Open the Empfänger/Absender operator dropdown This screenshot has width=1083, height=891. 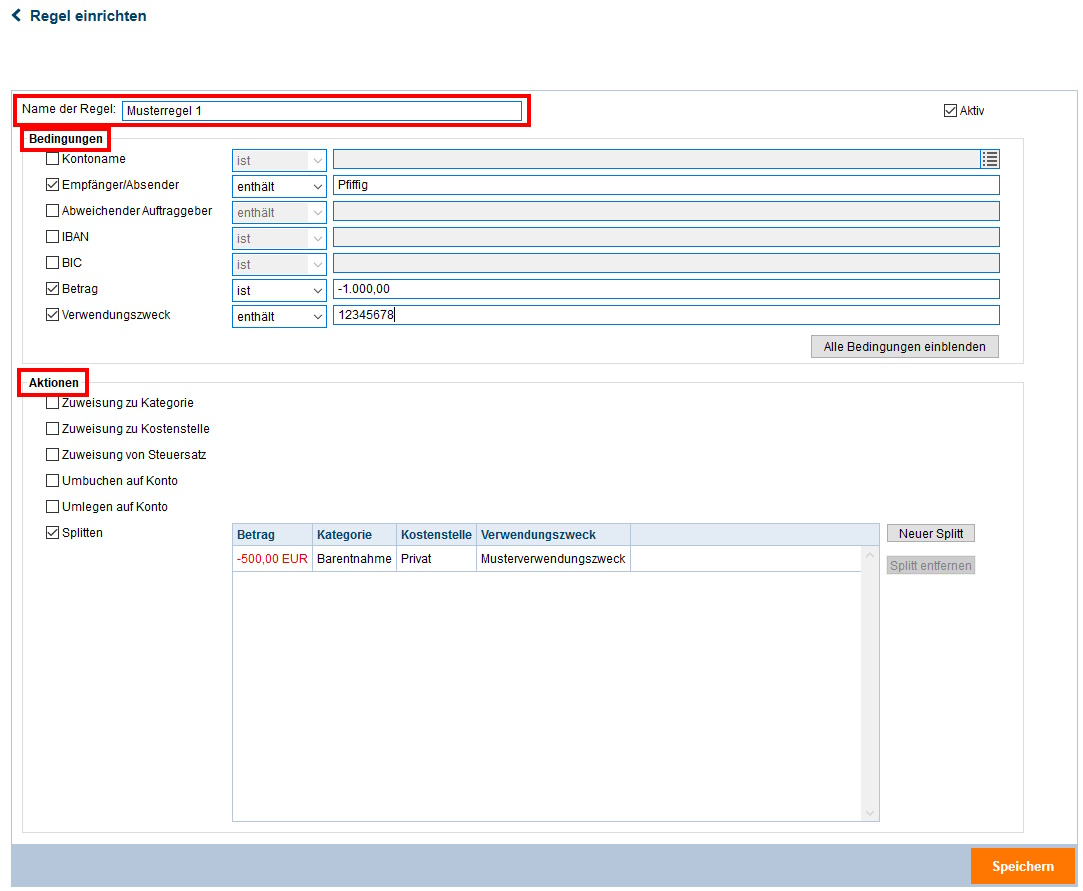pyautogui.click(x=279, y=186)
